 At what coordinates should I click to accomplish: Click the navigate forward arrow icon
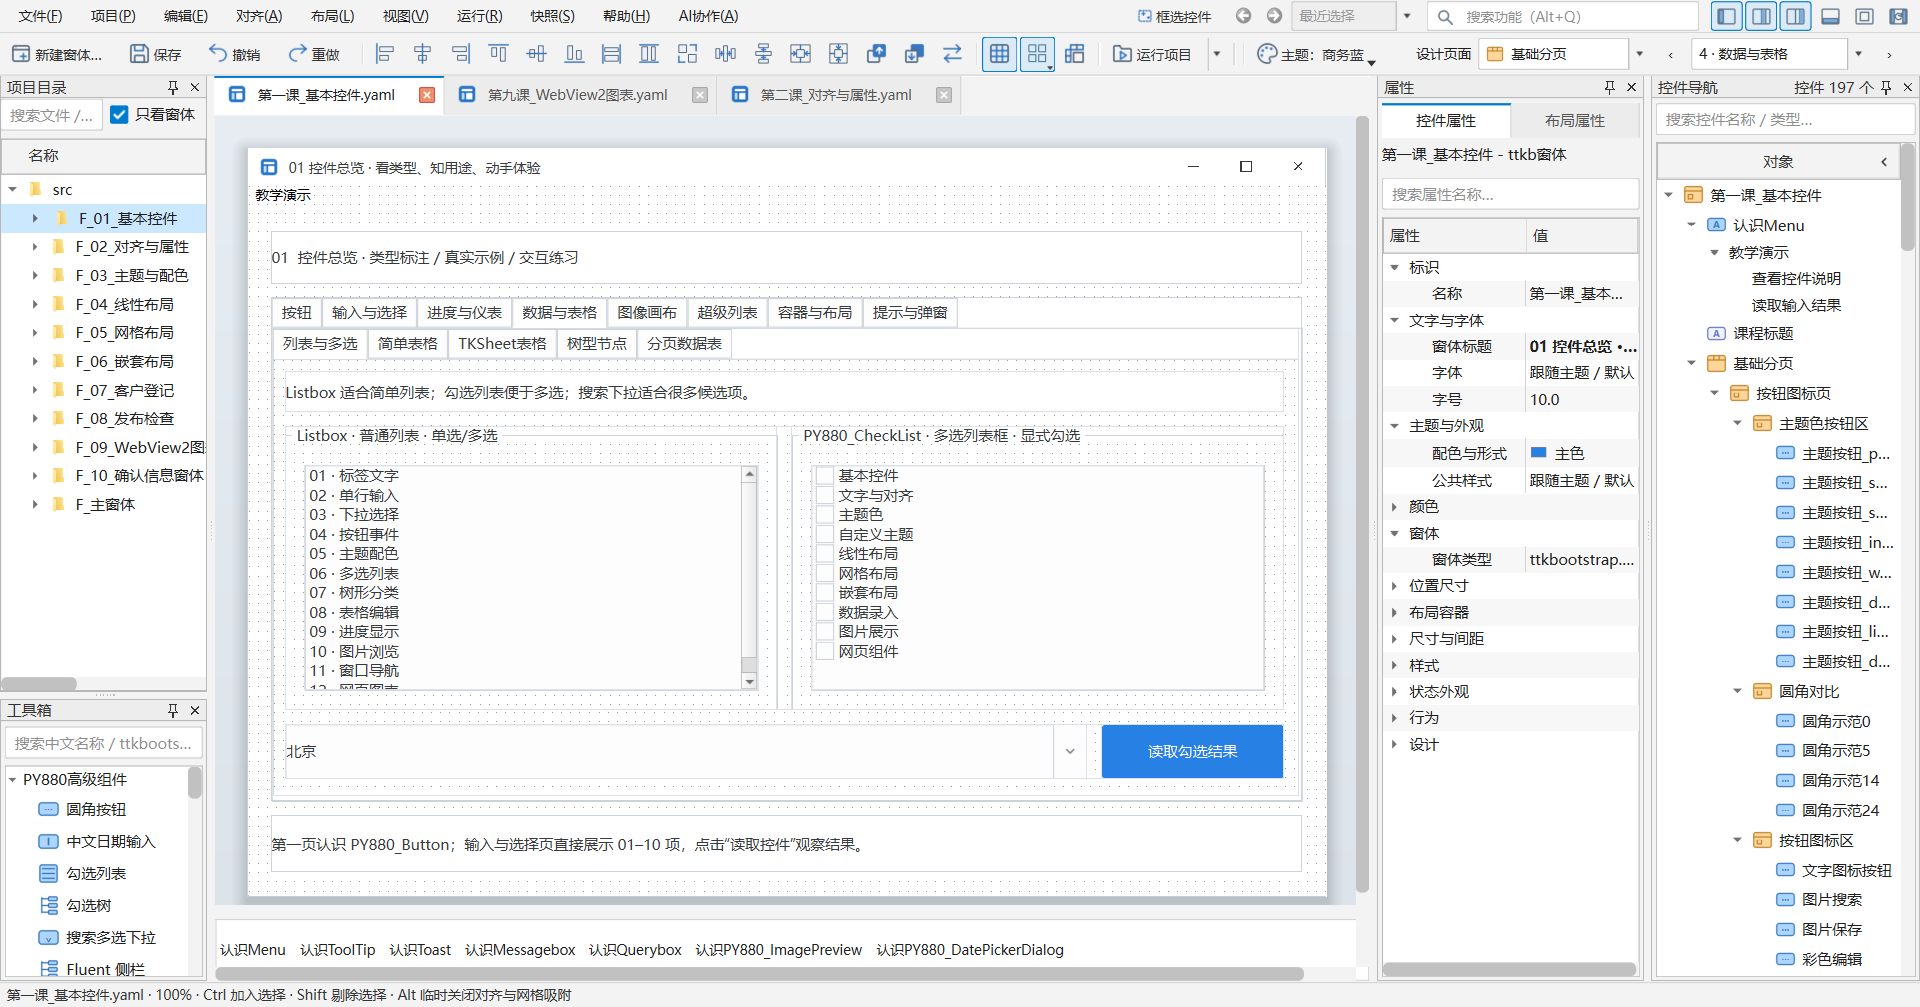[1274, 16]
